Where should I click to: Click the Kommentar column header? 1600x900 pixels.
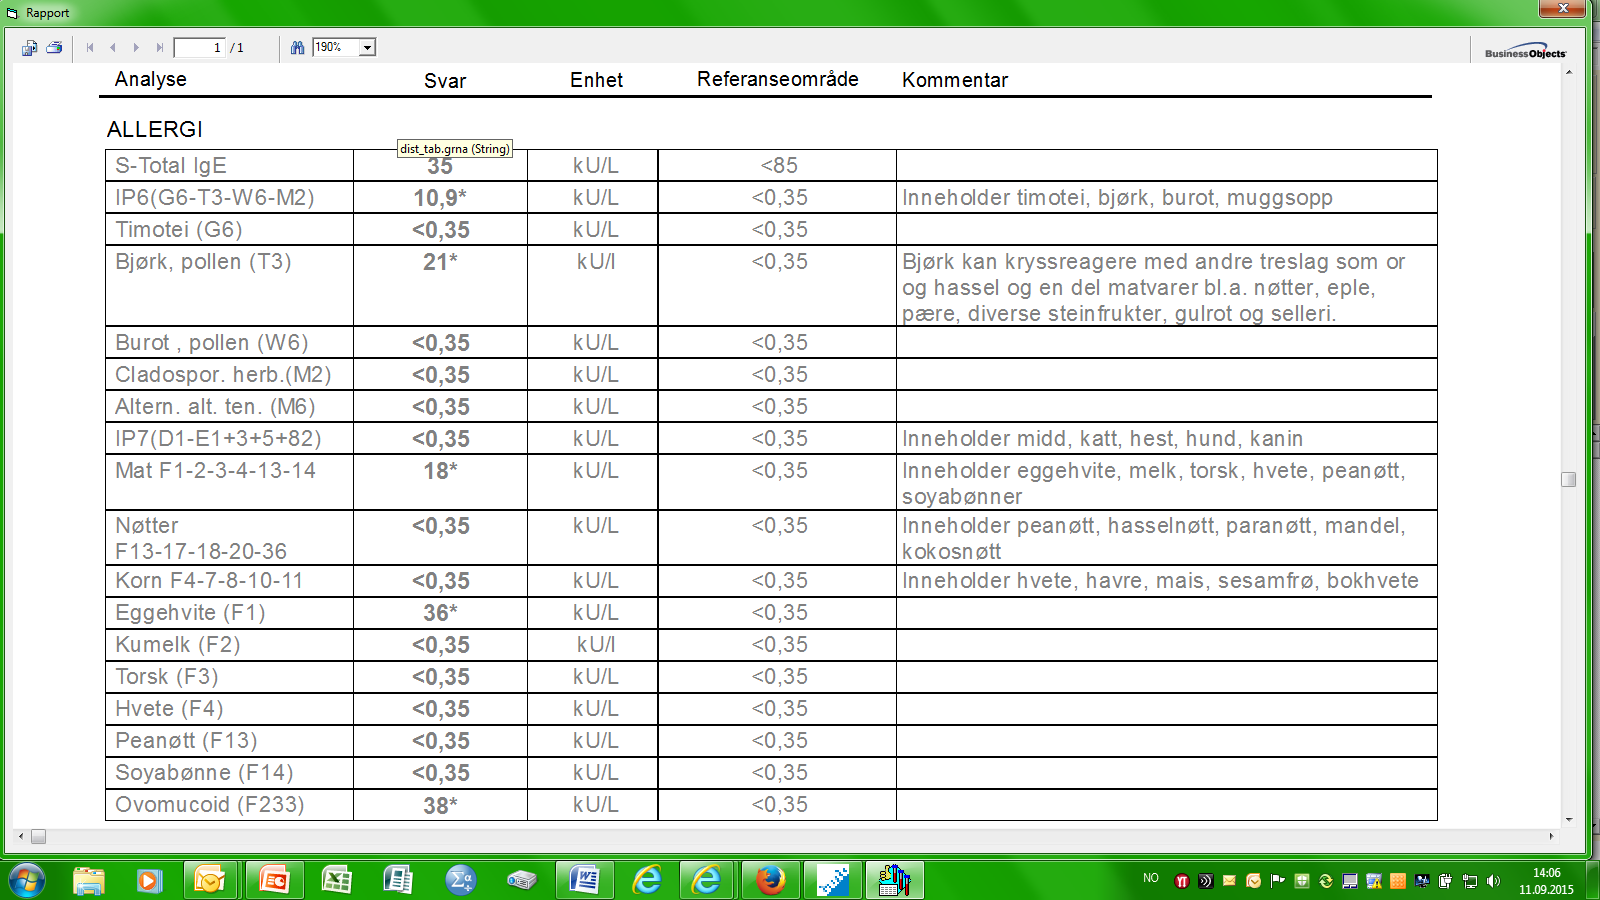click(955, 80)
